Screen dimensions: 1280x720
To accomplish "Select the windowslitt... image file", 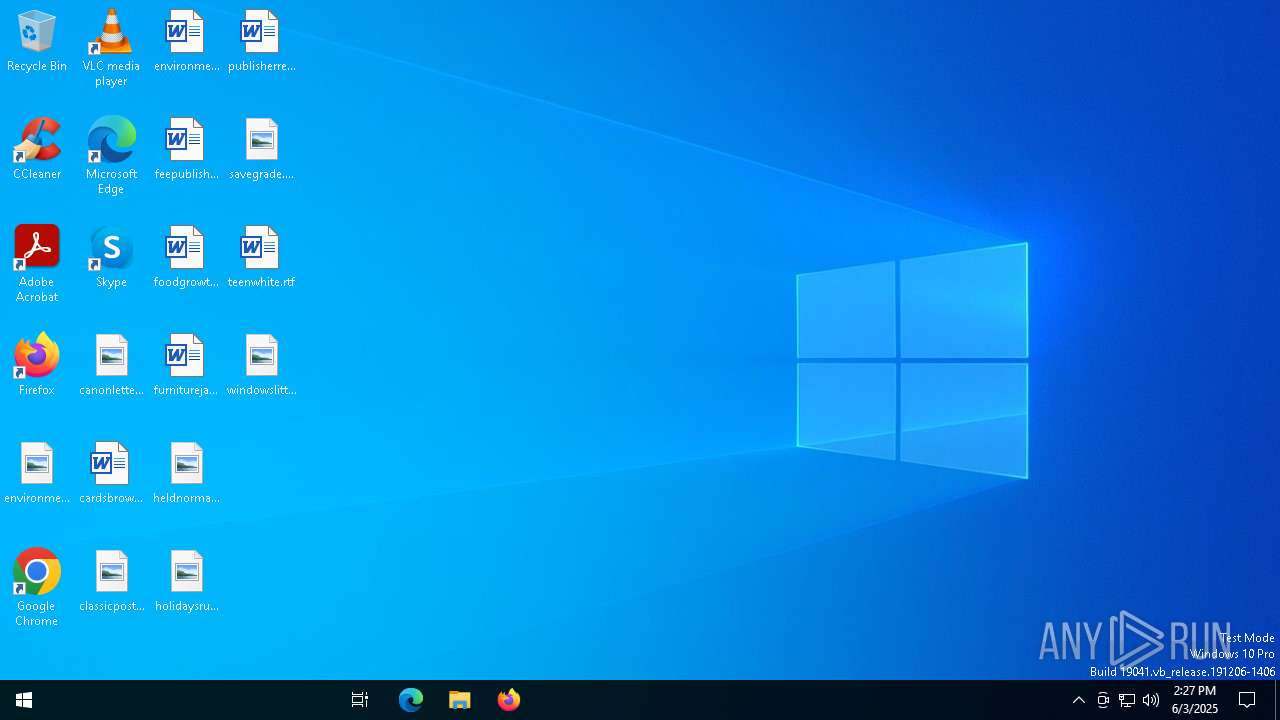I will [261, 365].
